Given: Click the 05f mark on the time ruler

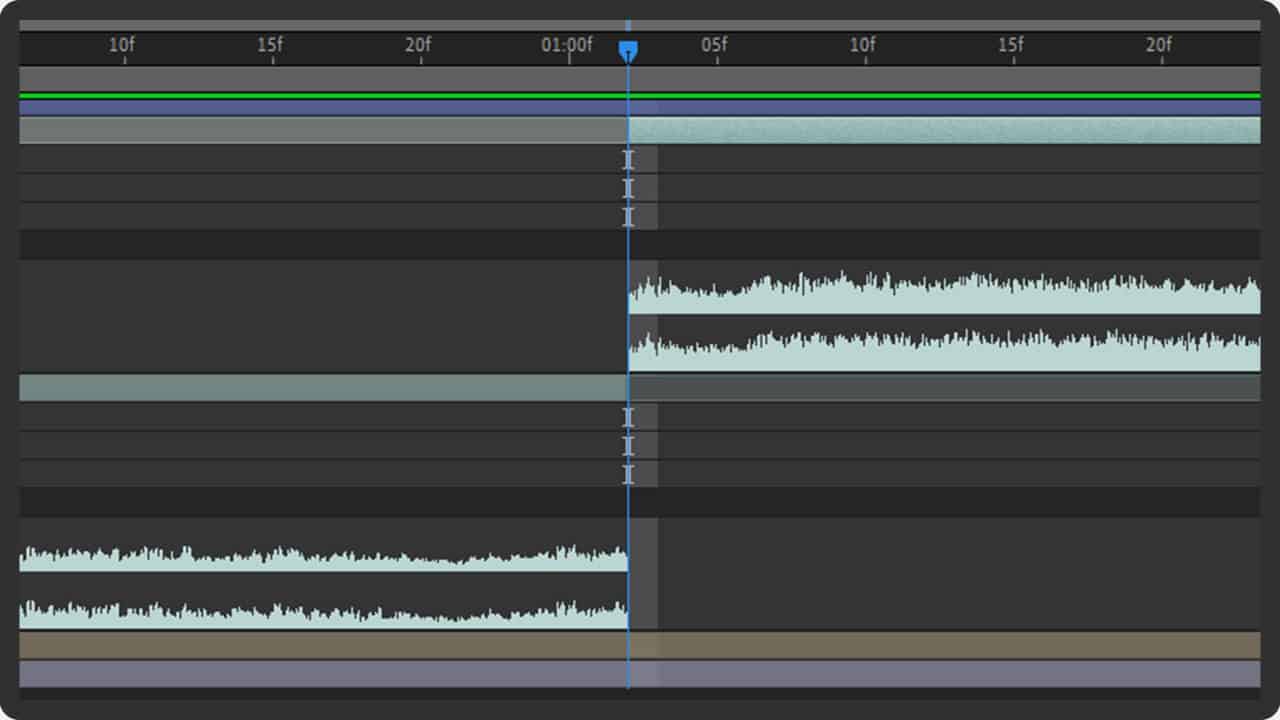Looking at the screenshot, I should [714, 46].
